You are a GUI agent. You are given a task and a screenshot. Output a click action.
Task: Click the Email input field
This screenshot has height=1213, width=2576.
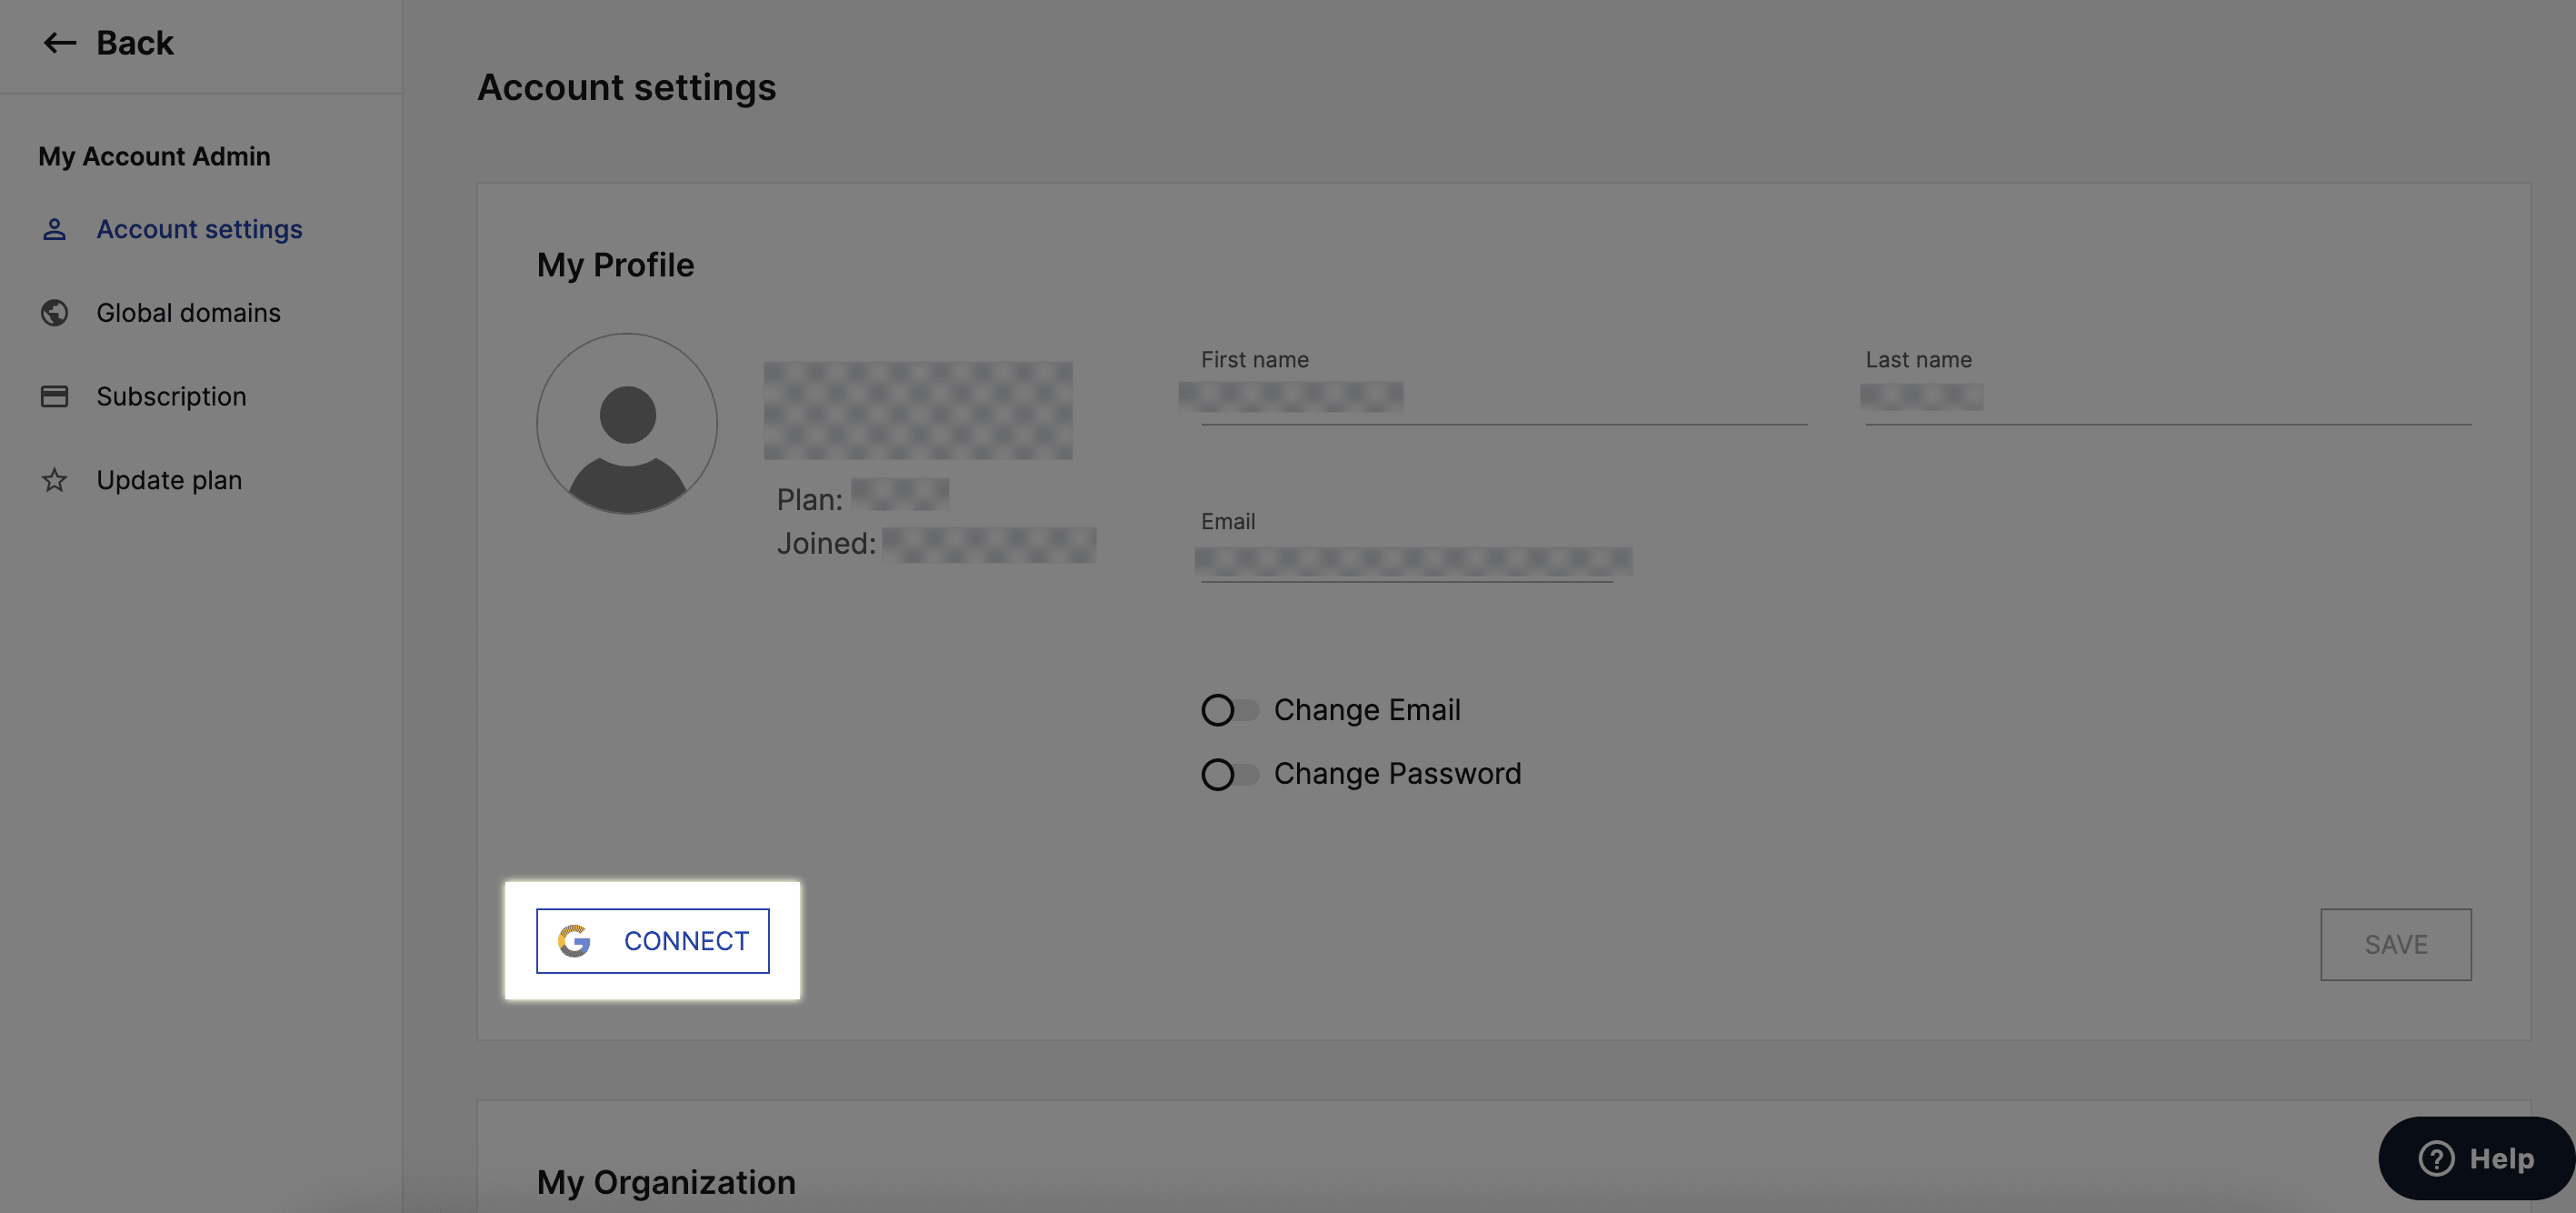click(x=1407, y=561)
